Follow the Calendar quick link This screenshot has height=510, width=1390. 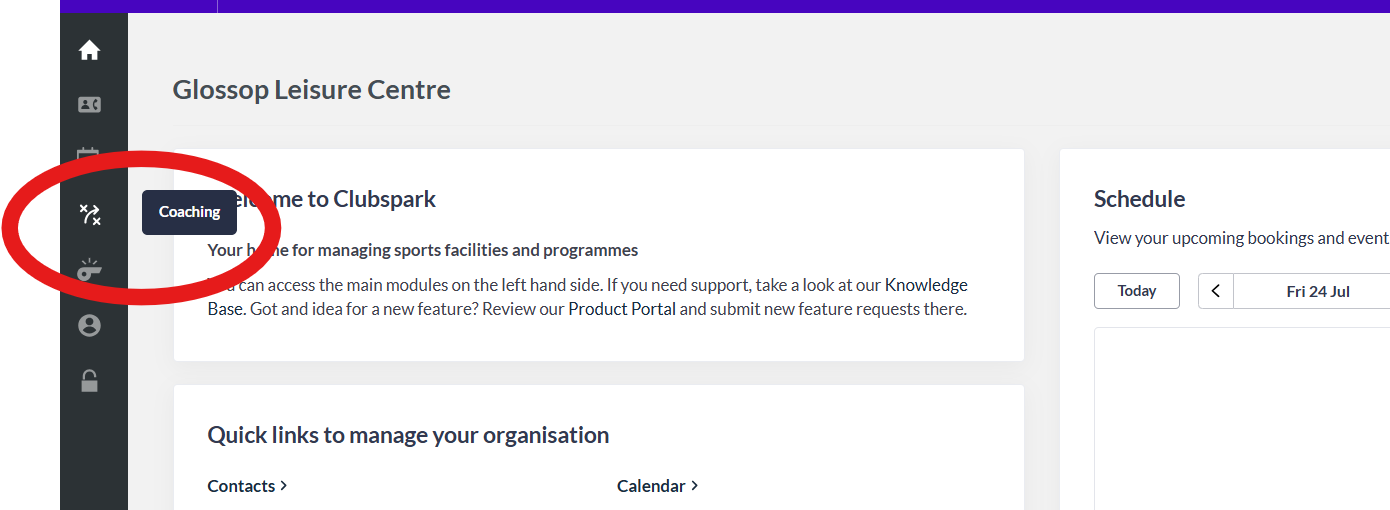pos(651,486)
